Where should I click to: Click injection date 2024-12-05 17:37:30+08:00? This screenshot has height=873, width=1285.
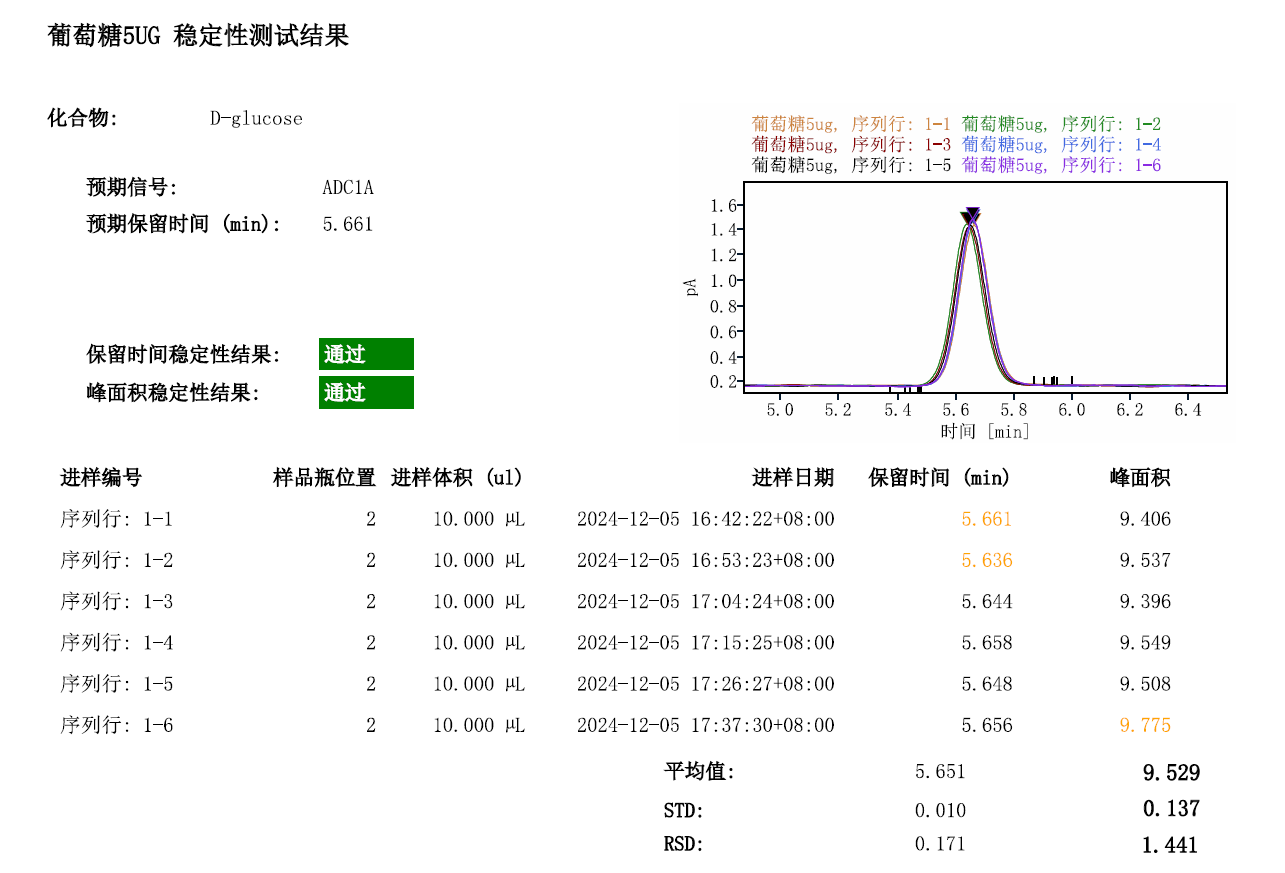coord(706,726)
